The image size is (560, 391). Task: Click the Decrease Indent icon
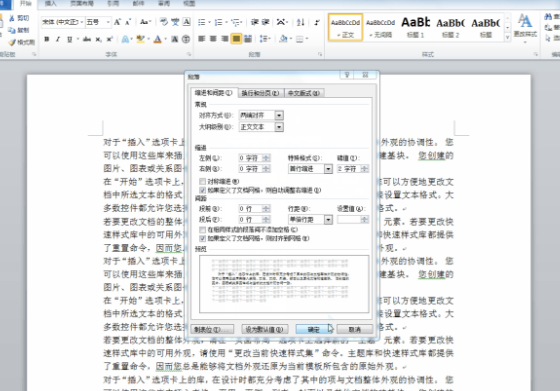tap(254, 22)
